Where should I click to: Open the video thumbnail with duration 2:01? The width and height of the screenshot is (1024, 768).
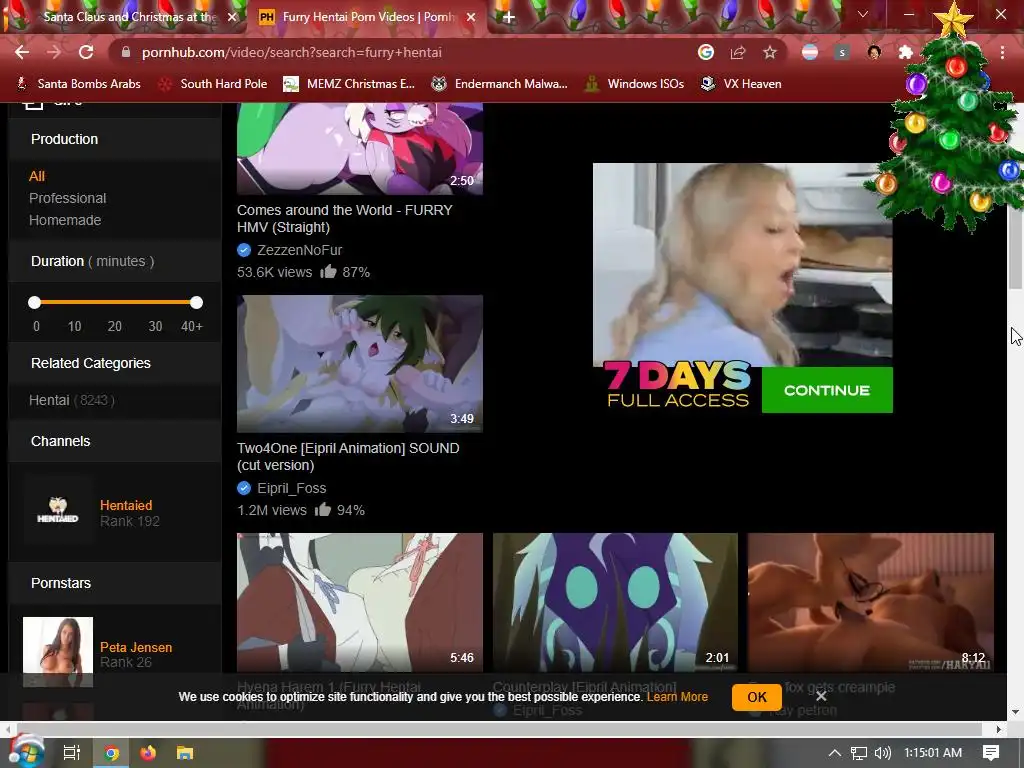pyautogui.click(x=615, y=602)
